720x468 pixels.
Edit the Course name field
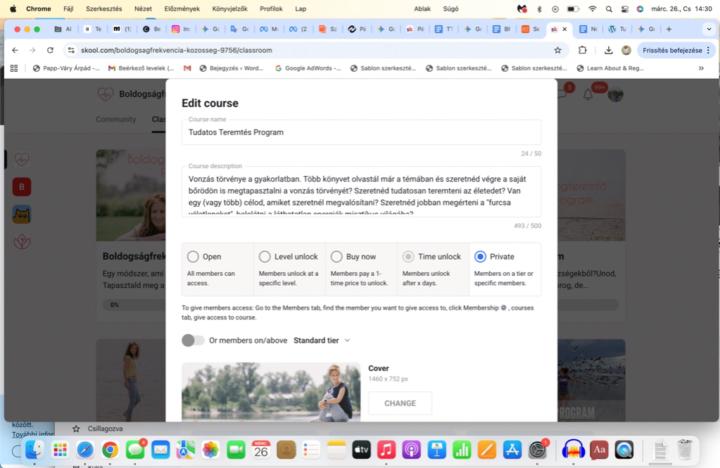tap(361, 132)
